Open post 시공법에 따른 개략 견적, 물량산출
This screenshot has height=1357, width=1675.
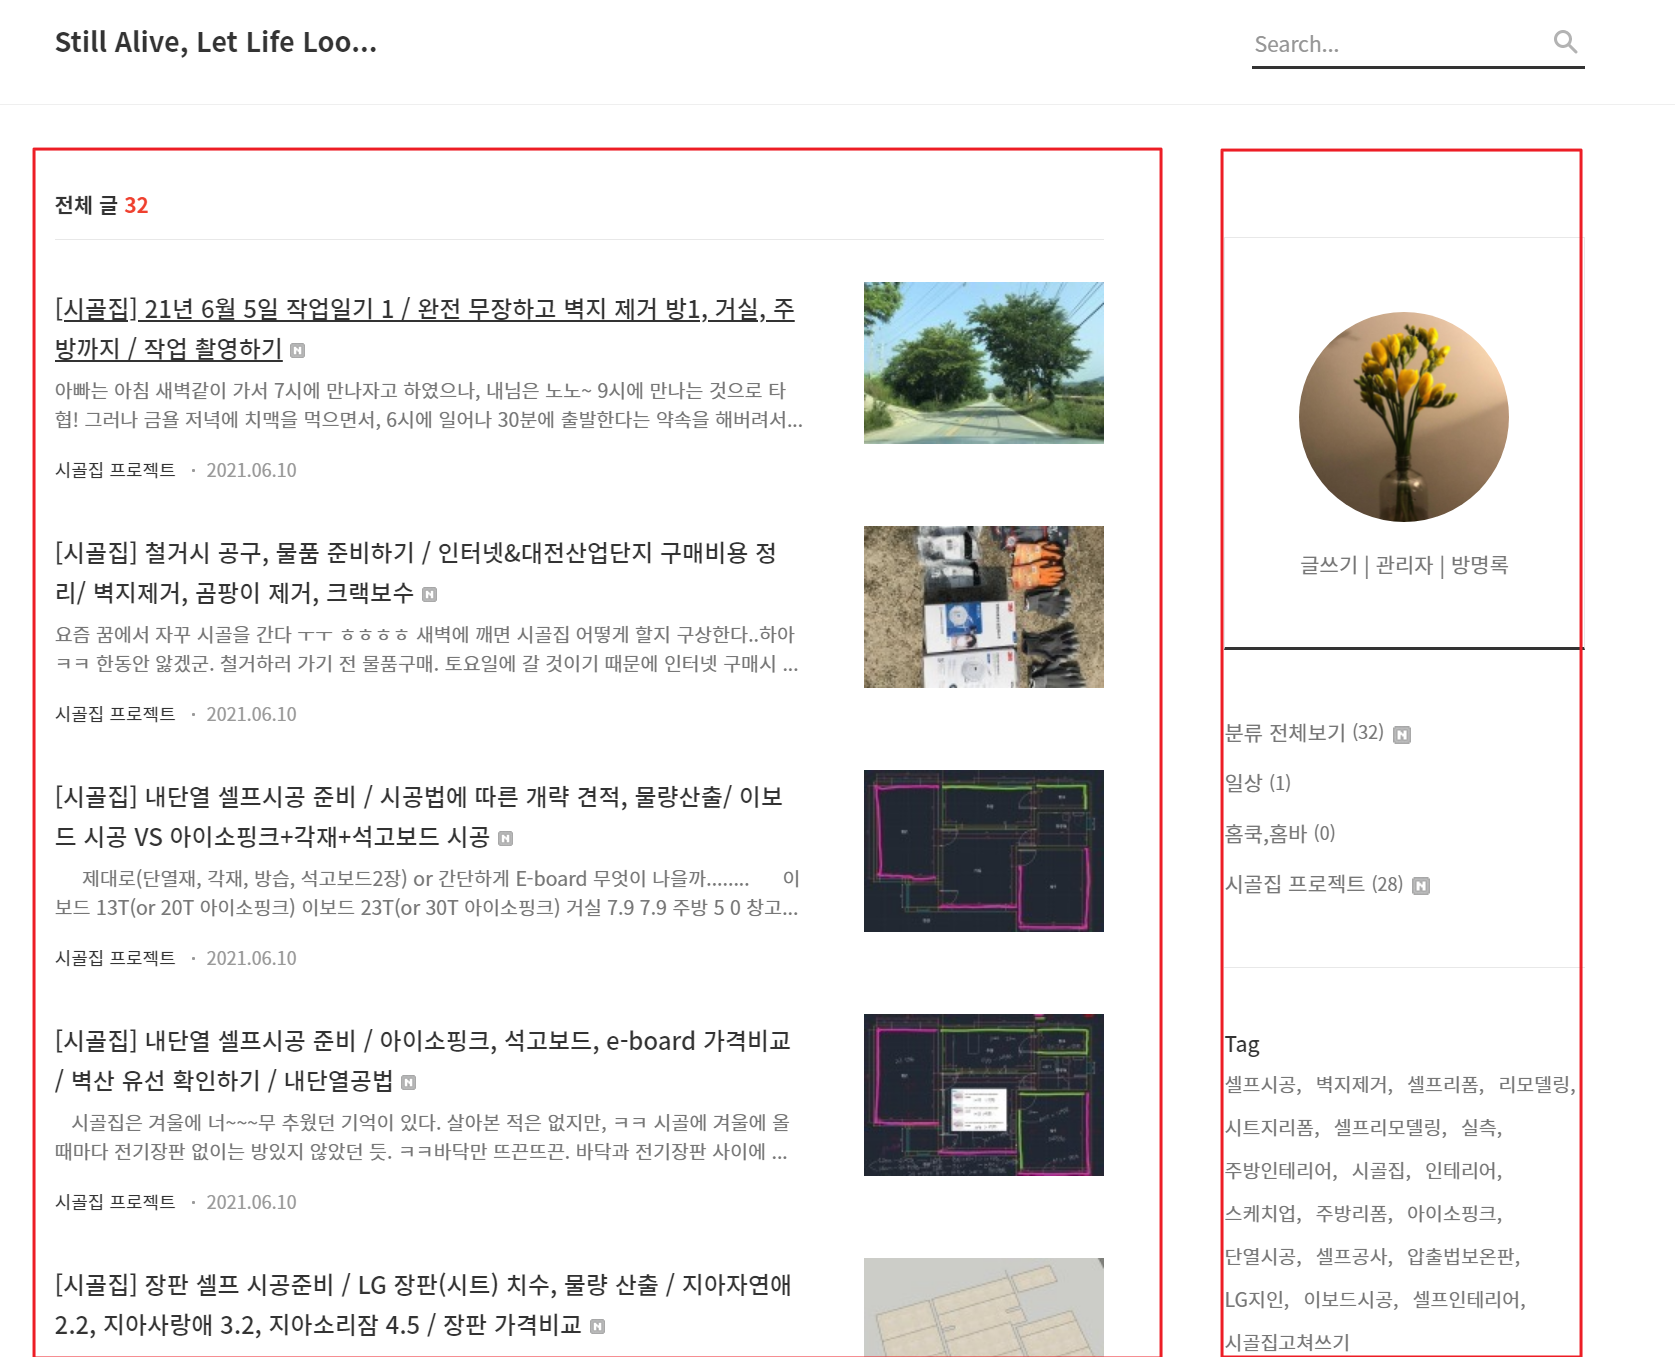pos(419,816)
